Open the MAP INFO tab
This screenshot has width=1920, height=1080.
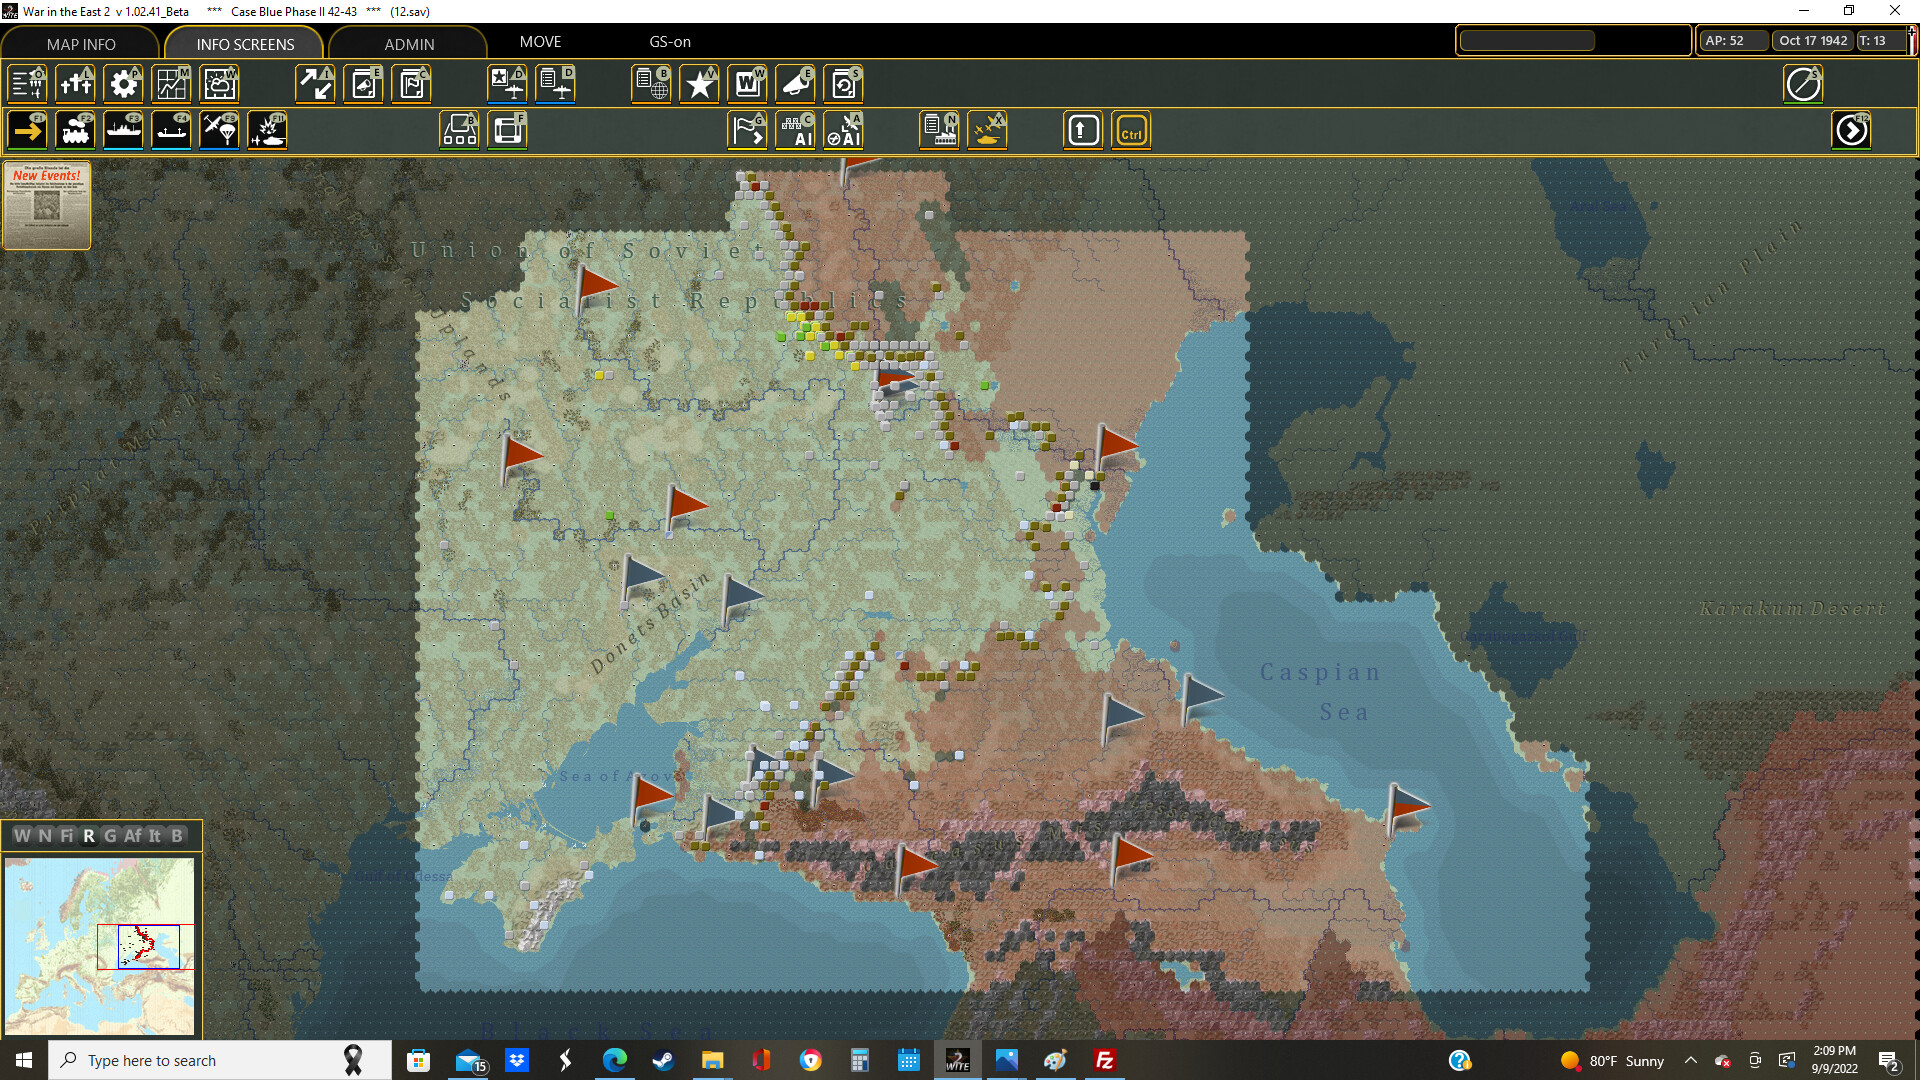80,43
